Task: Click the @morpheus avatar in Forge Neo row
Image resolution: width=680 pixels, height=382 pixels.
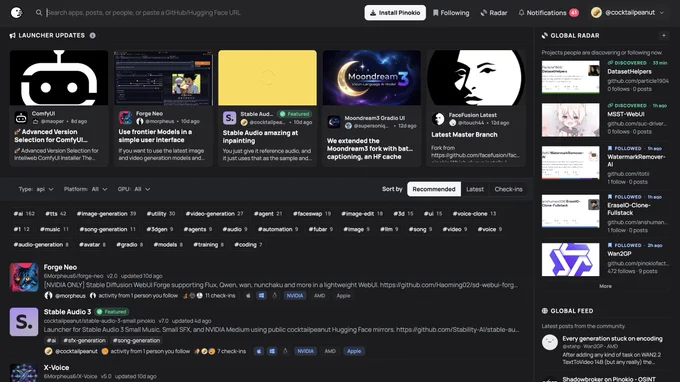Action: pyautogui.click(x=48, y=296)
